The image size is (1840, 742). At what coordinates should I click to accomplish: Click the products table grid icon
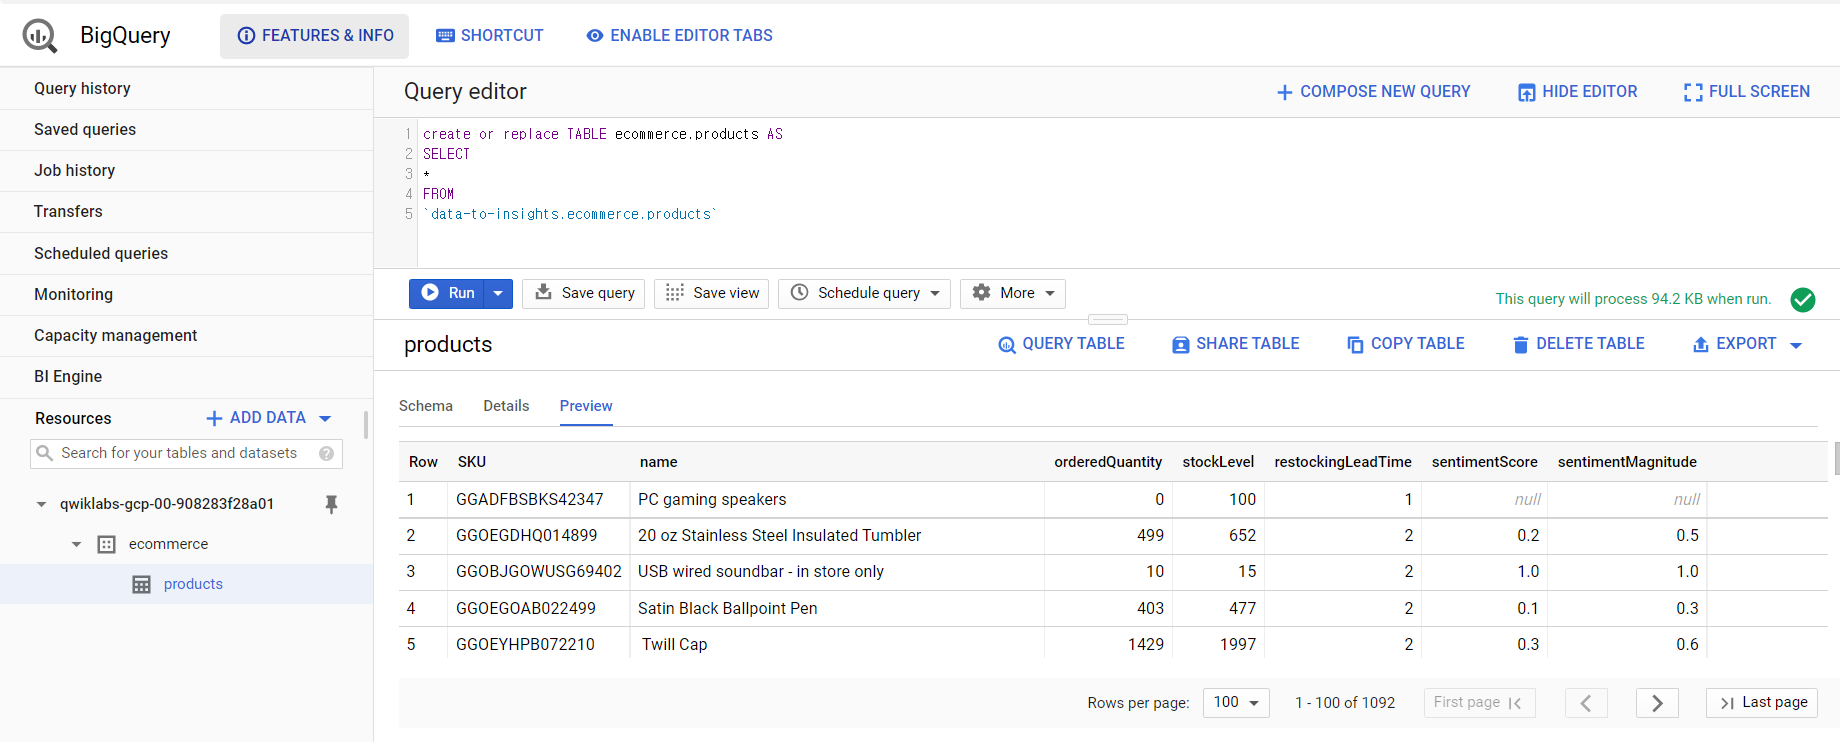[x=142, y=584]
